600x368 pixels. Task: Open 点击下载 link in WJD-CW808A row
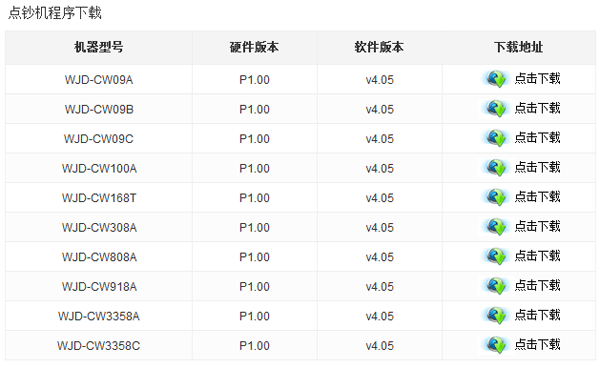[x=537, y=256]
